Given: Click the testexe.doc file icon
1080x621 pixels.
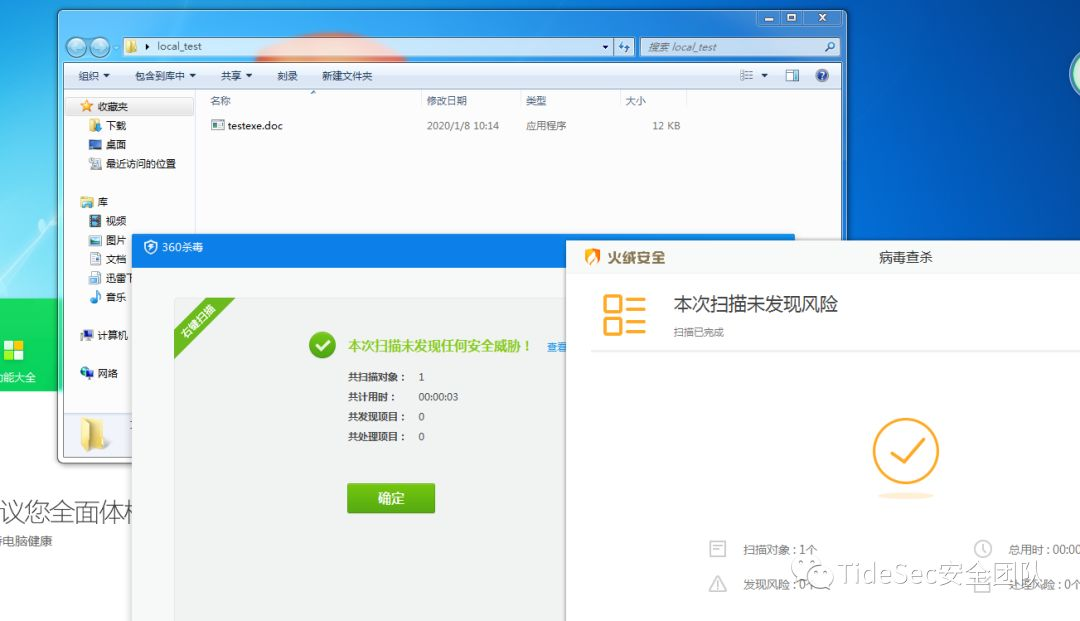Looking at the screenshot, I should click(x=218, y=125).
